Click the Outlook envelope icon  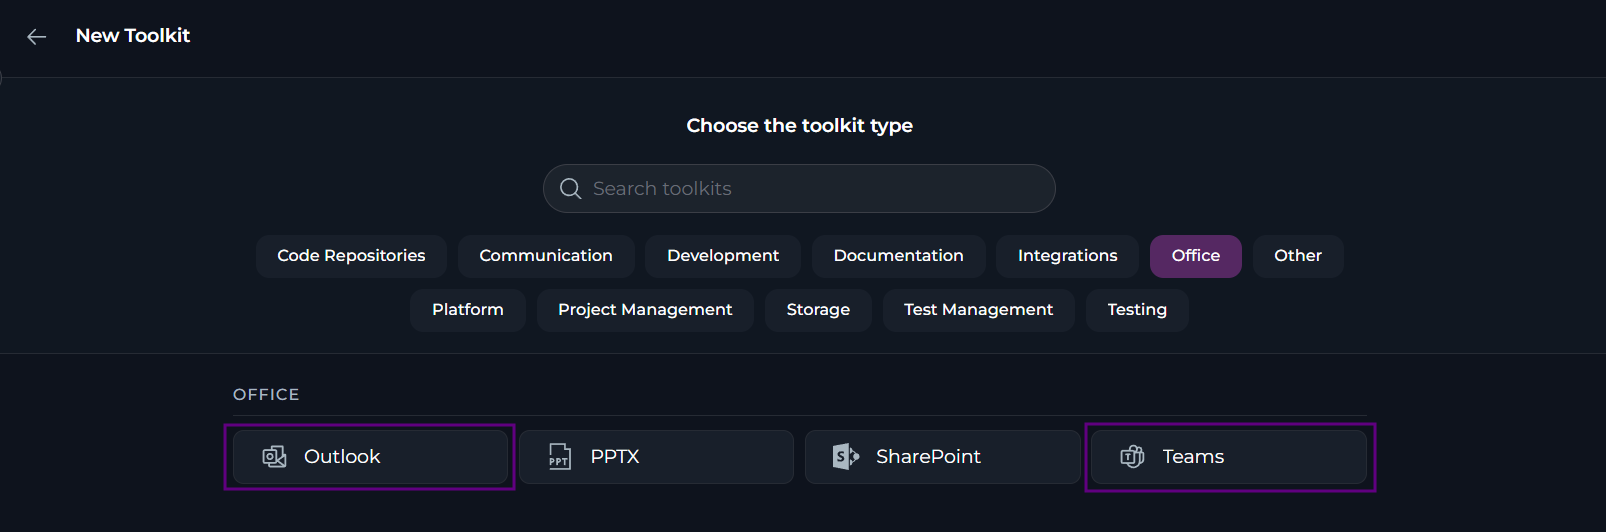(274, 457)
